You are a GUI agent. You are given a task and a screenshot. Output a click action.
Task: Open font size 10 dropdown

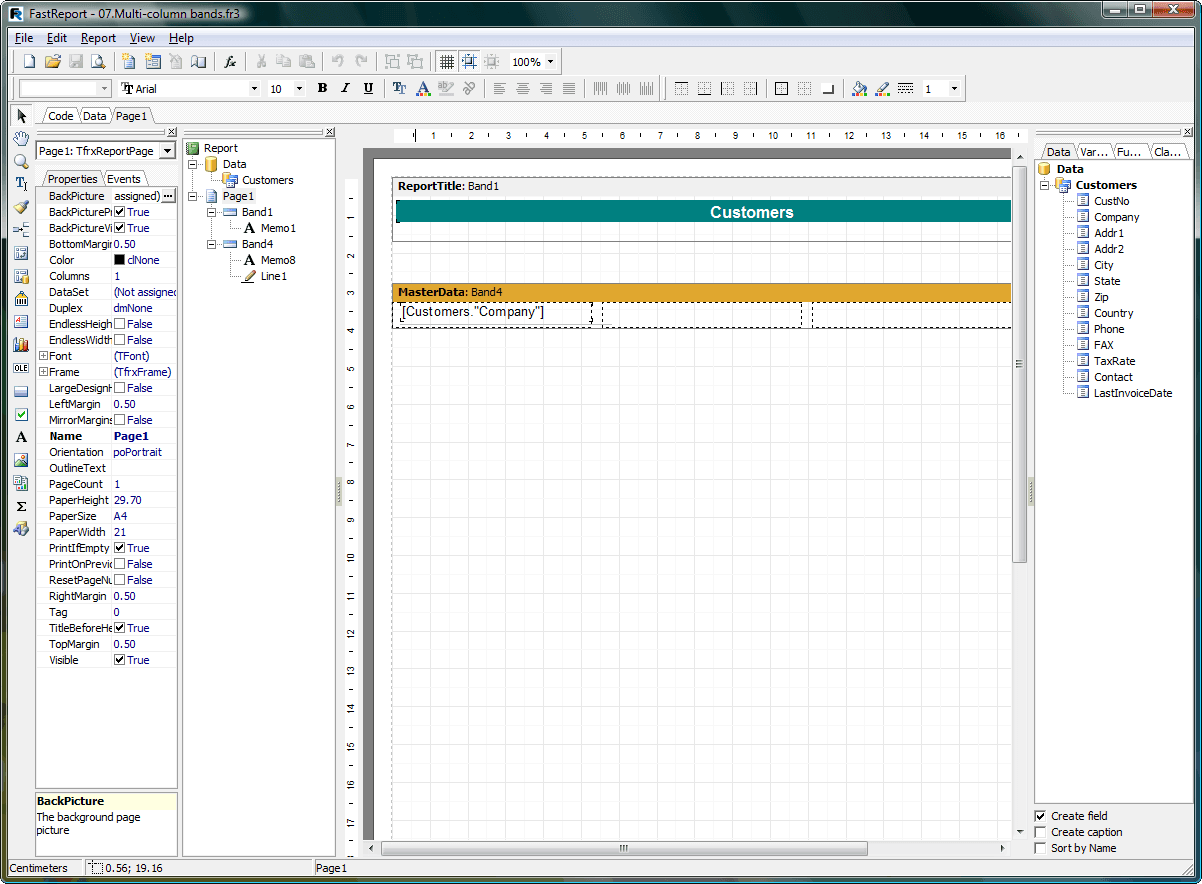coord(301,89)
